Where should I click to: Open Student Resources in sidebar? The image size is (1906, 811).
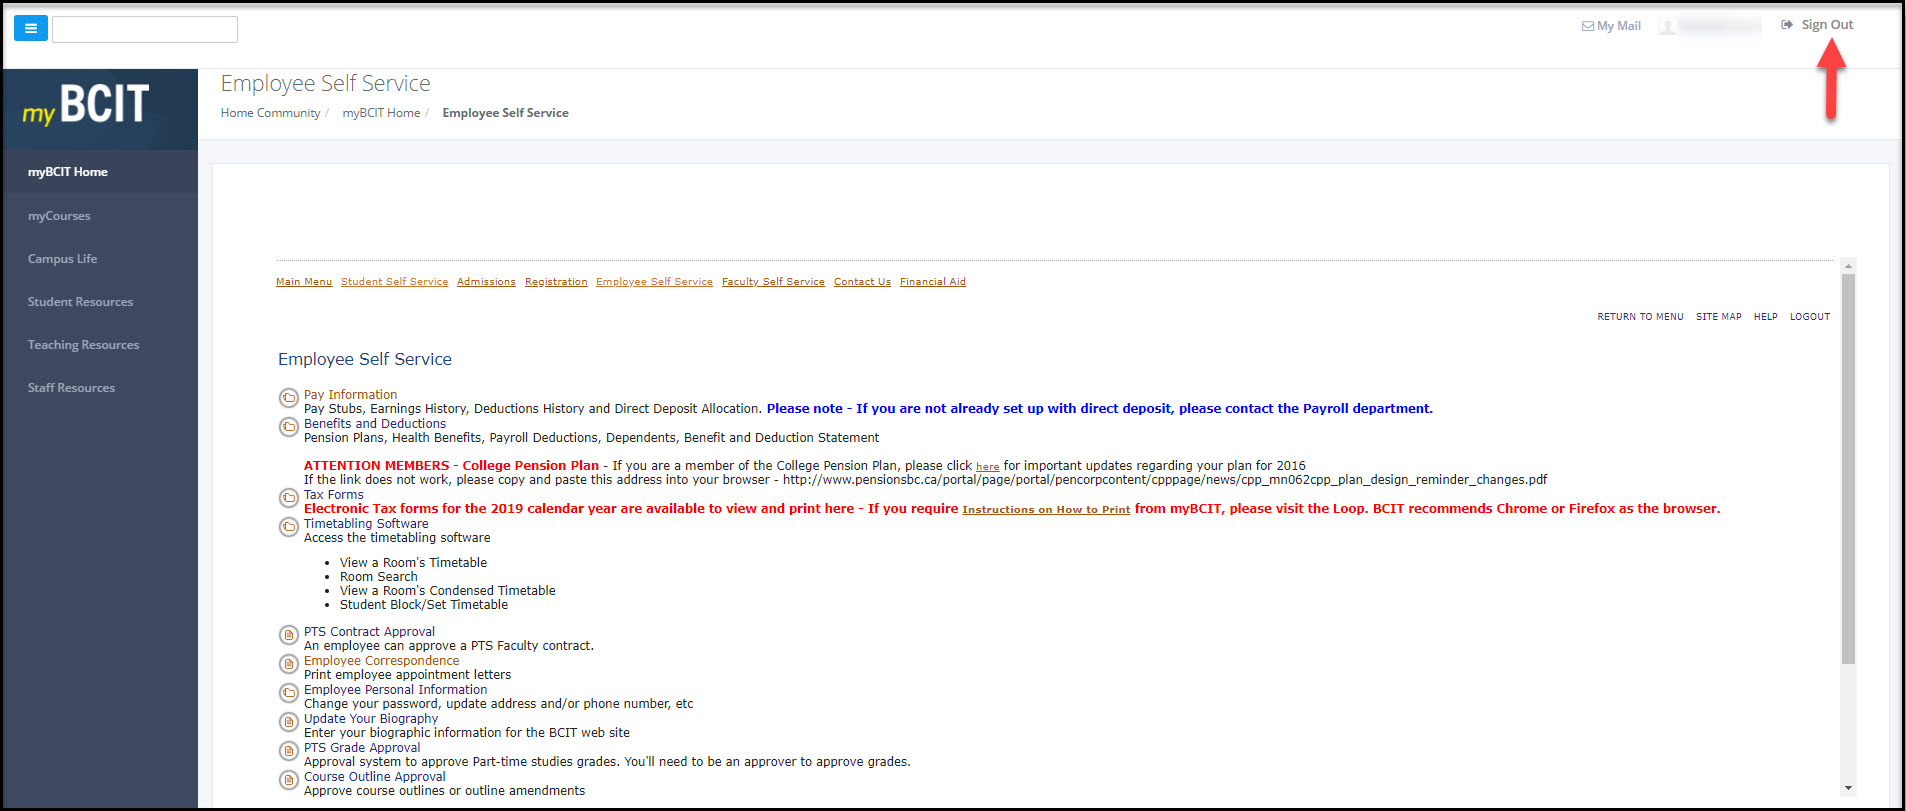80,302
